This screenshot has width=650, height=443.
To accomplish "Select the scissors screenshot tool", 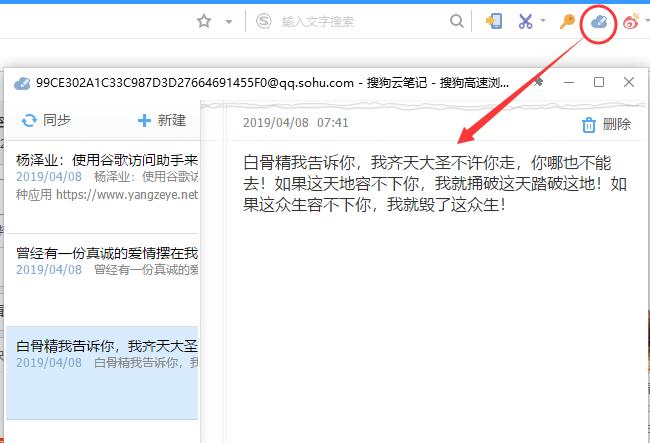I will coord(526,21).
